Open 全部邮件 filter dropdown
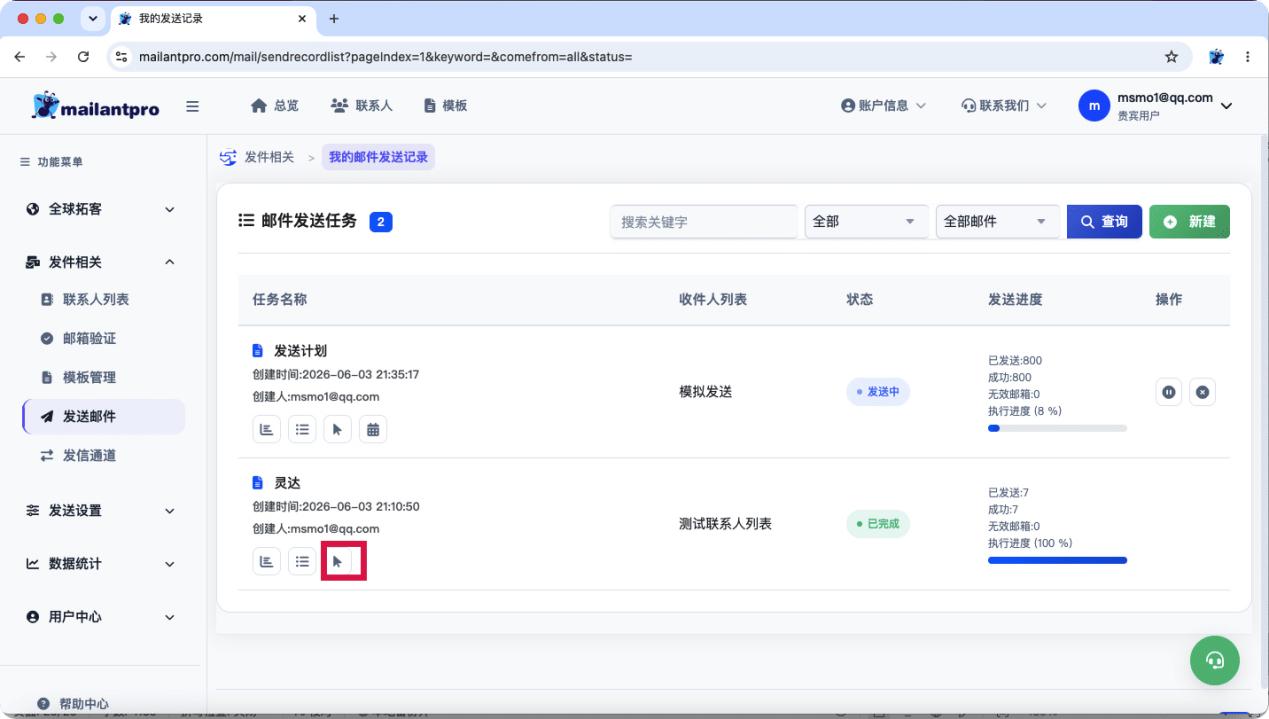The height and width of the screenshot is (719, 1269). pos(997,222)
